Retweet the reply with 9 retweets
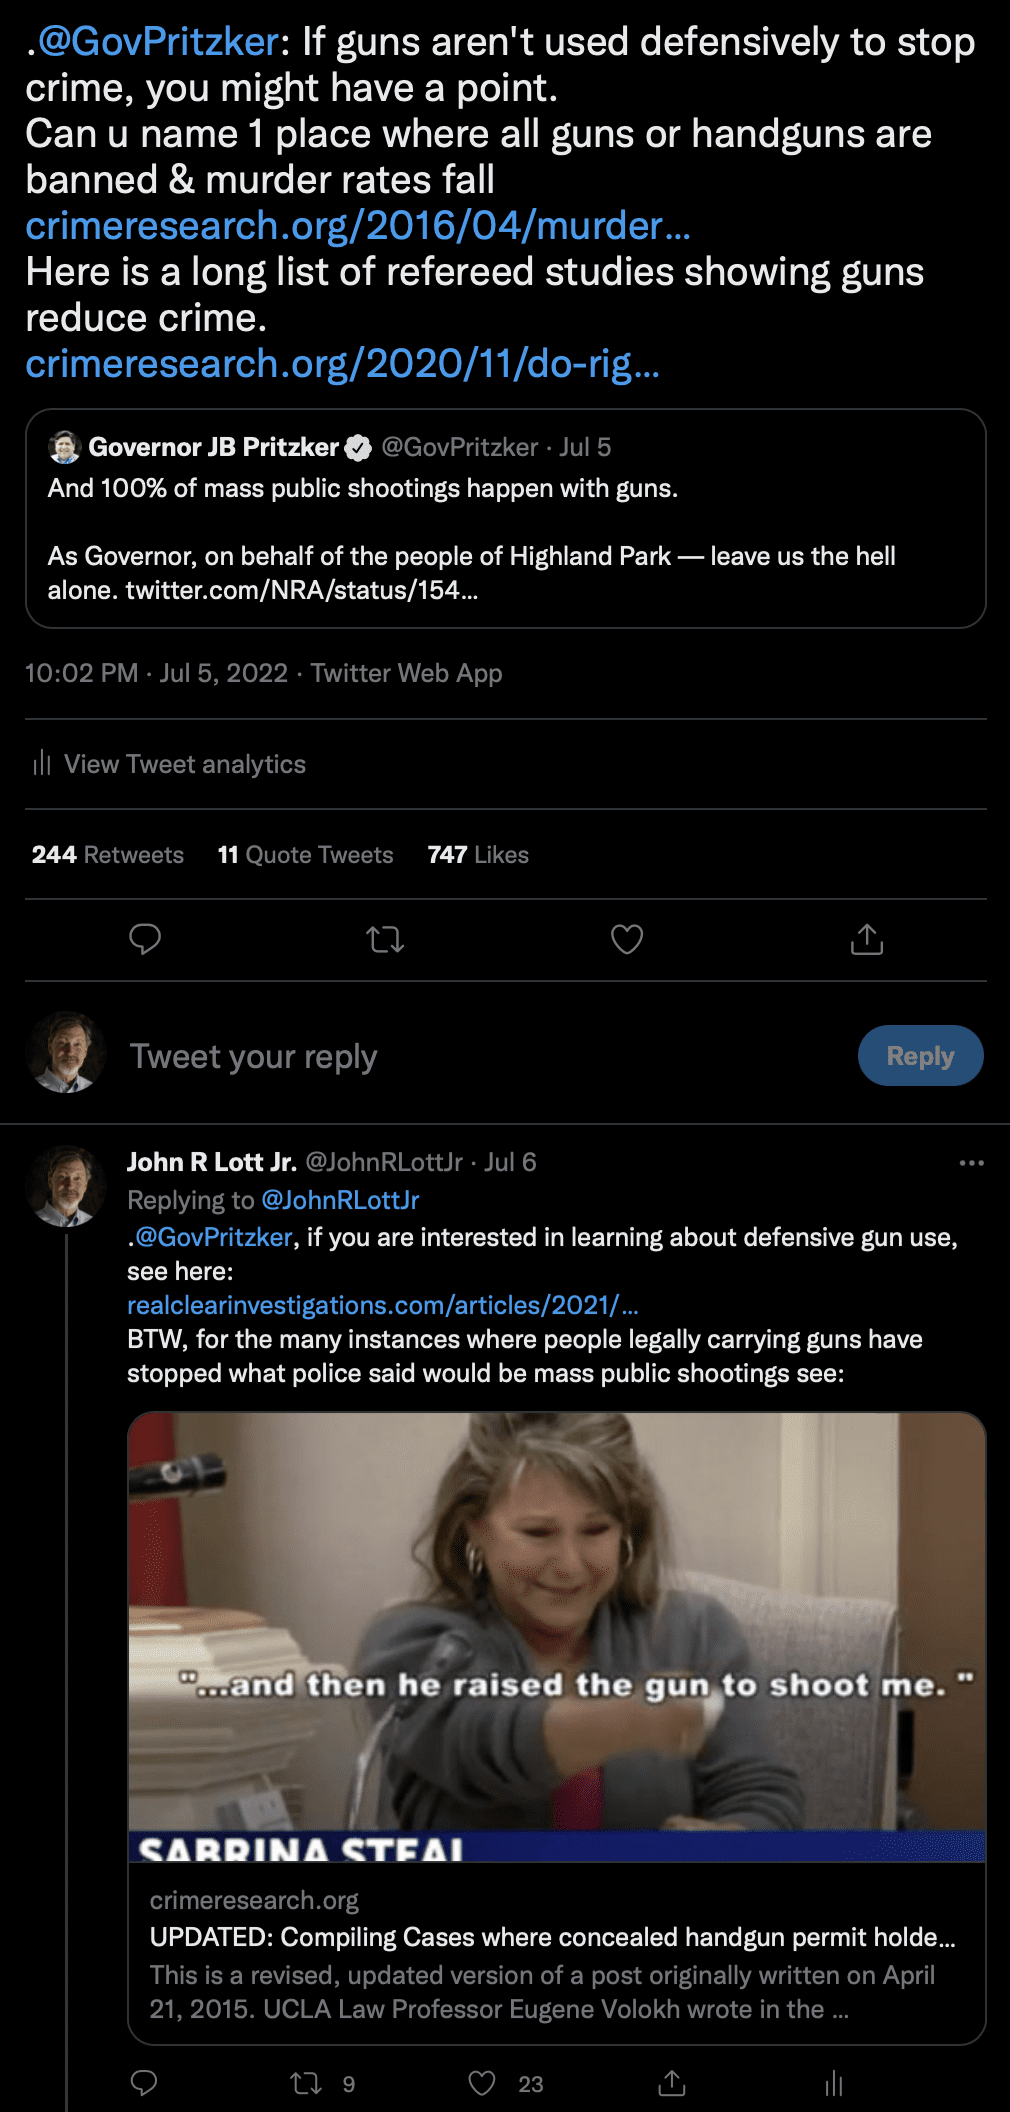This screenshot has width=1010, height=2112. pos(306,2083)
